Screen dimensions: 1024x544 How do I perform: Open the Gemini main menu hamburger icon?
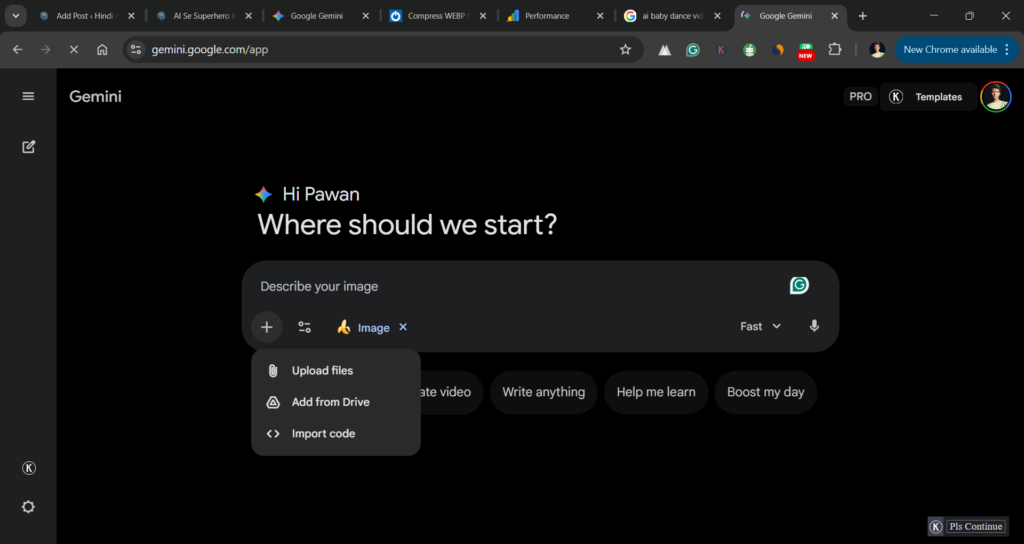click(x=28, y=96)
